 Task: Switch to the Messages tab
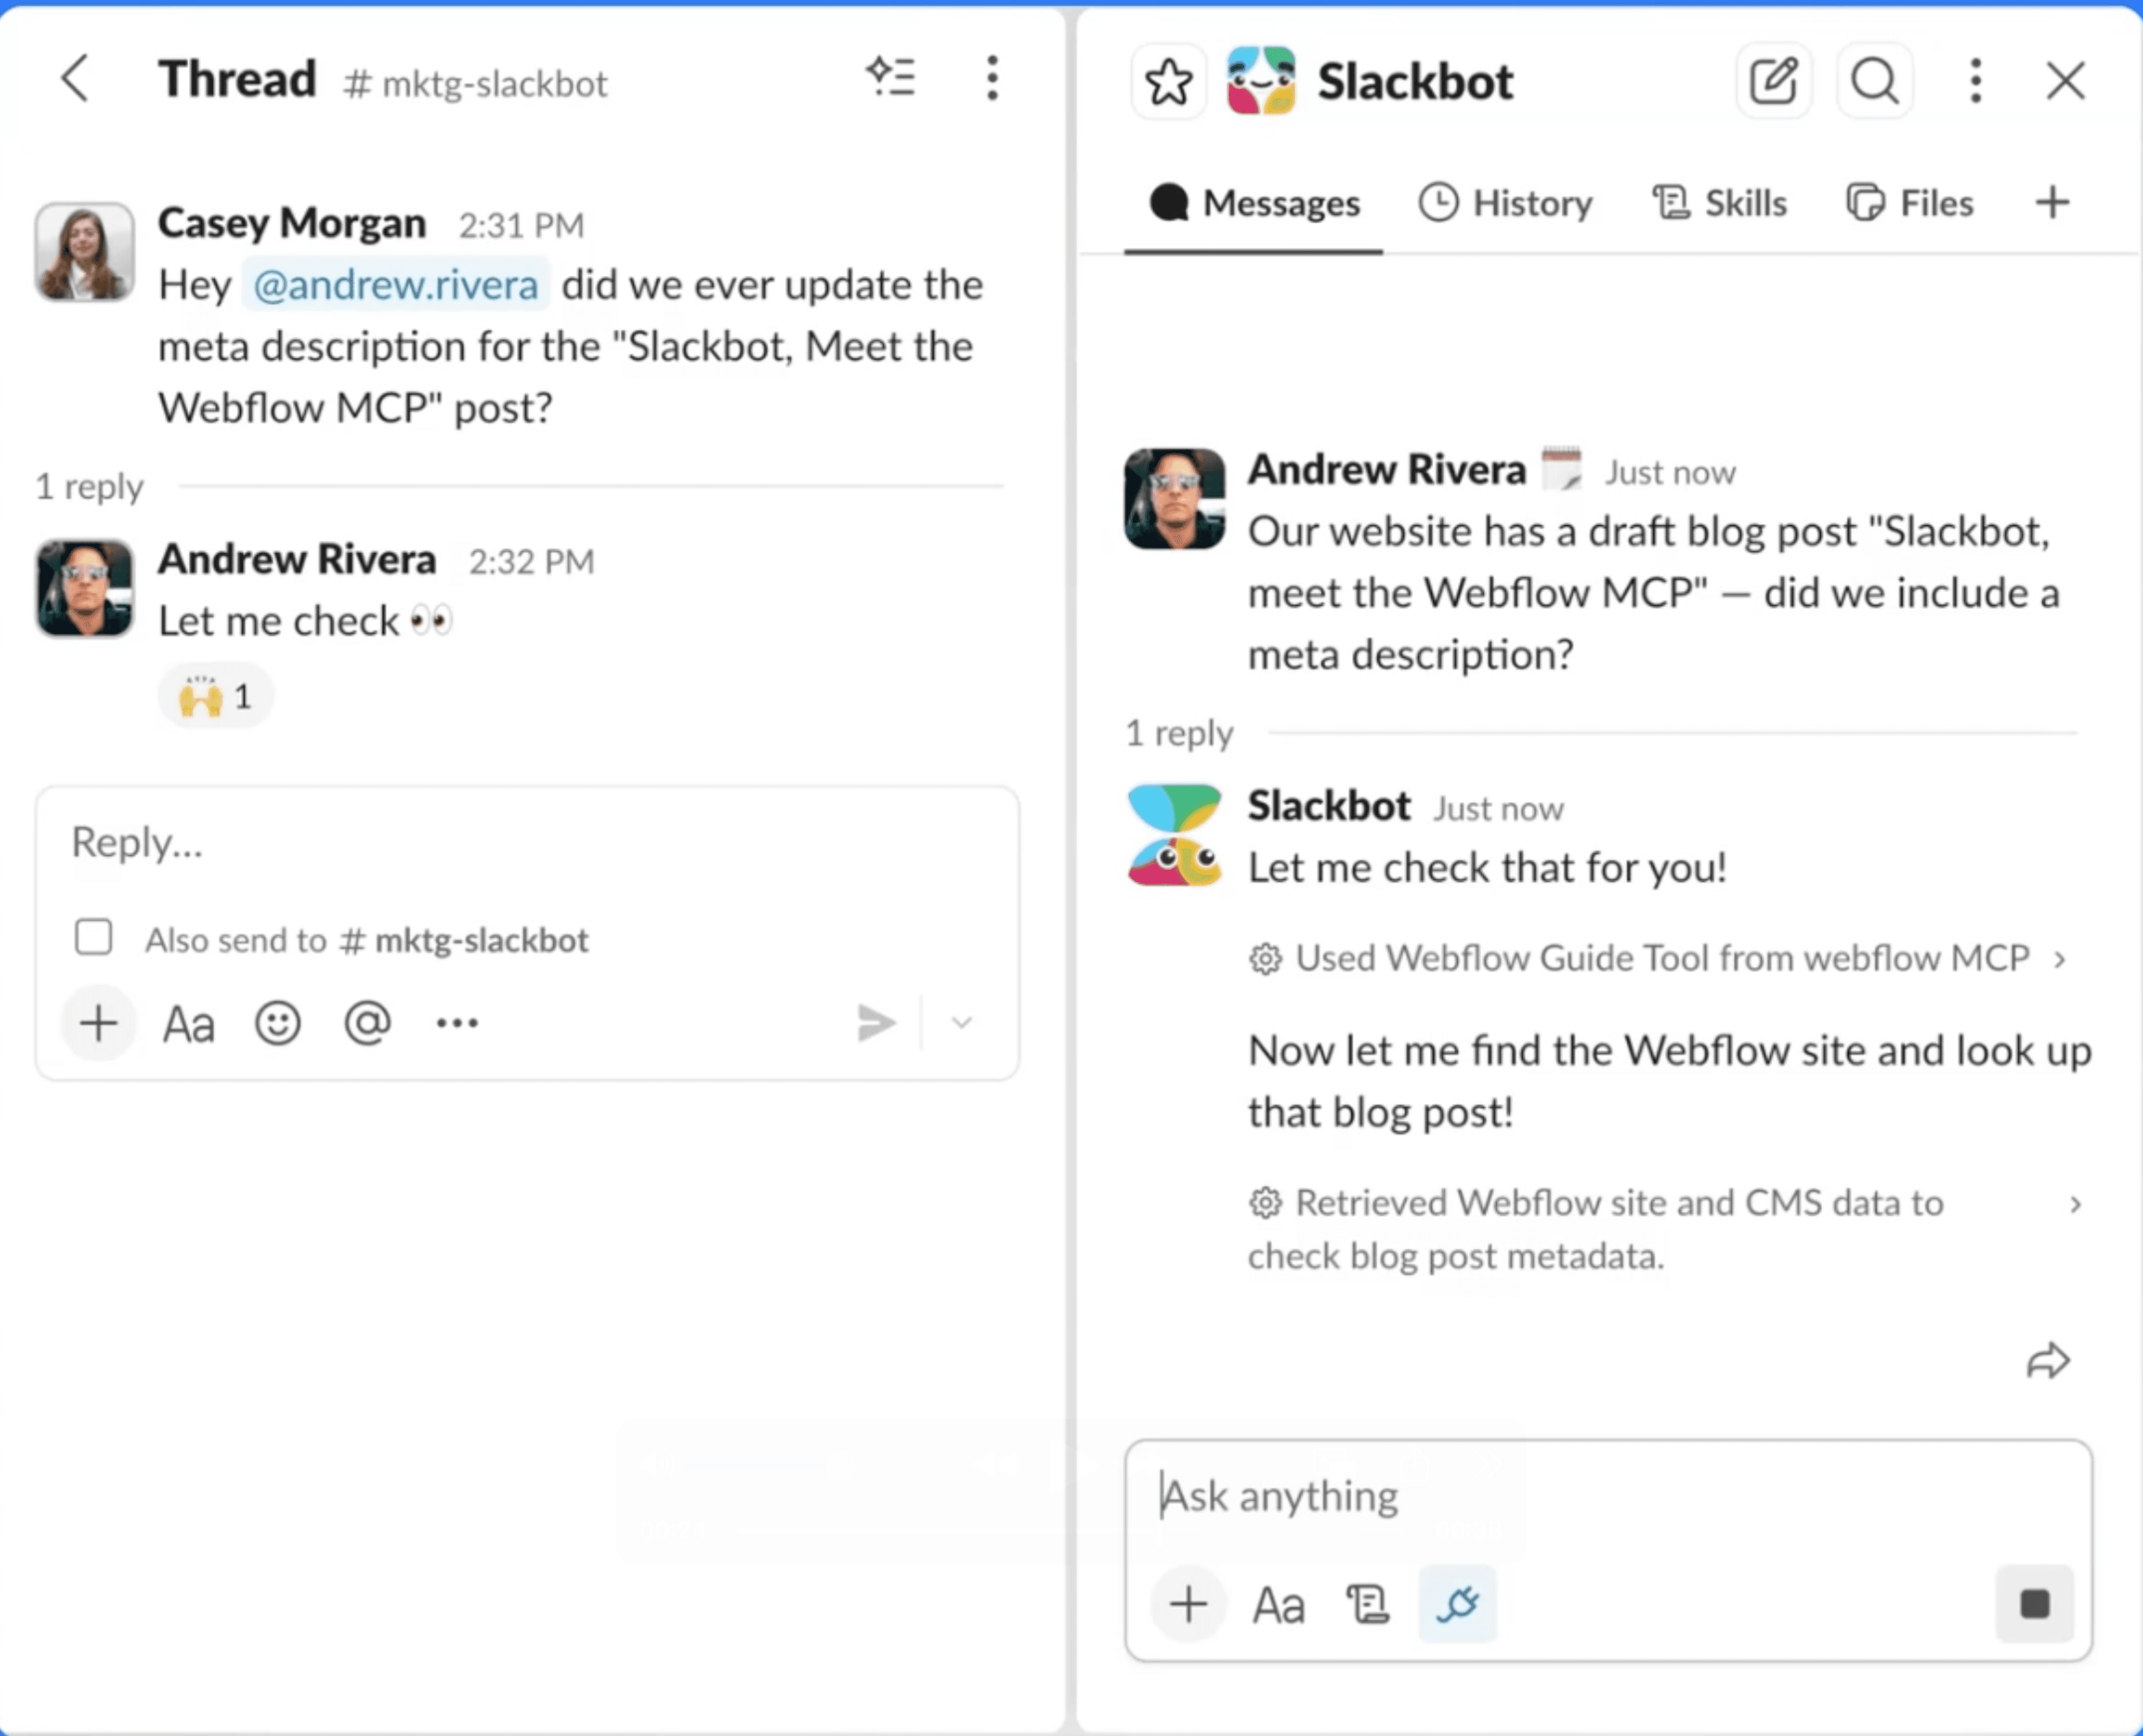(x=1254, y=203)
